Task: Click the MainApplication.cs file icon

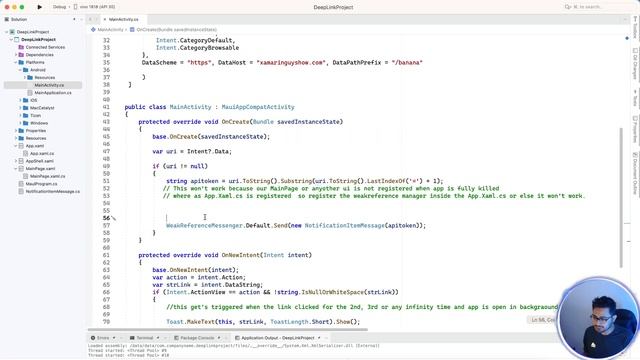Action: tap(30, 93)
